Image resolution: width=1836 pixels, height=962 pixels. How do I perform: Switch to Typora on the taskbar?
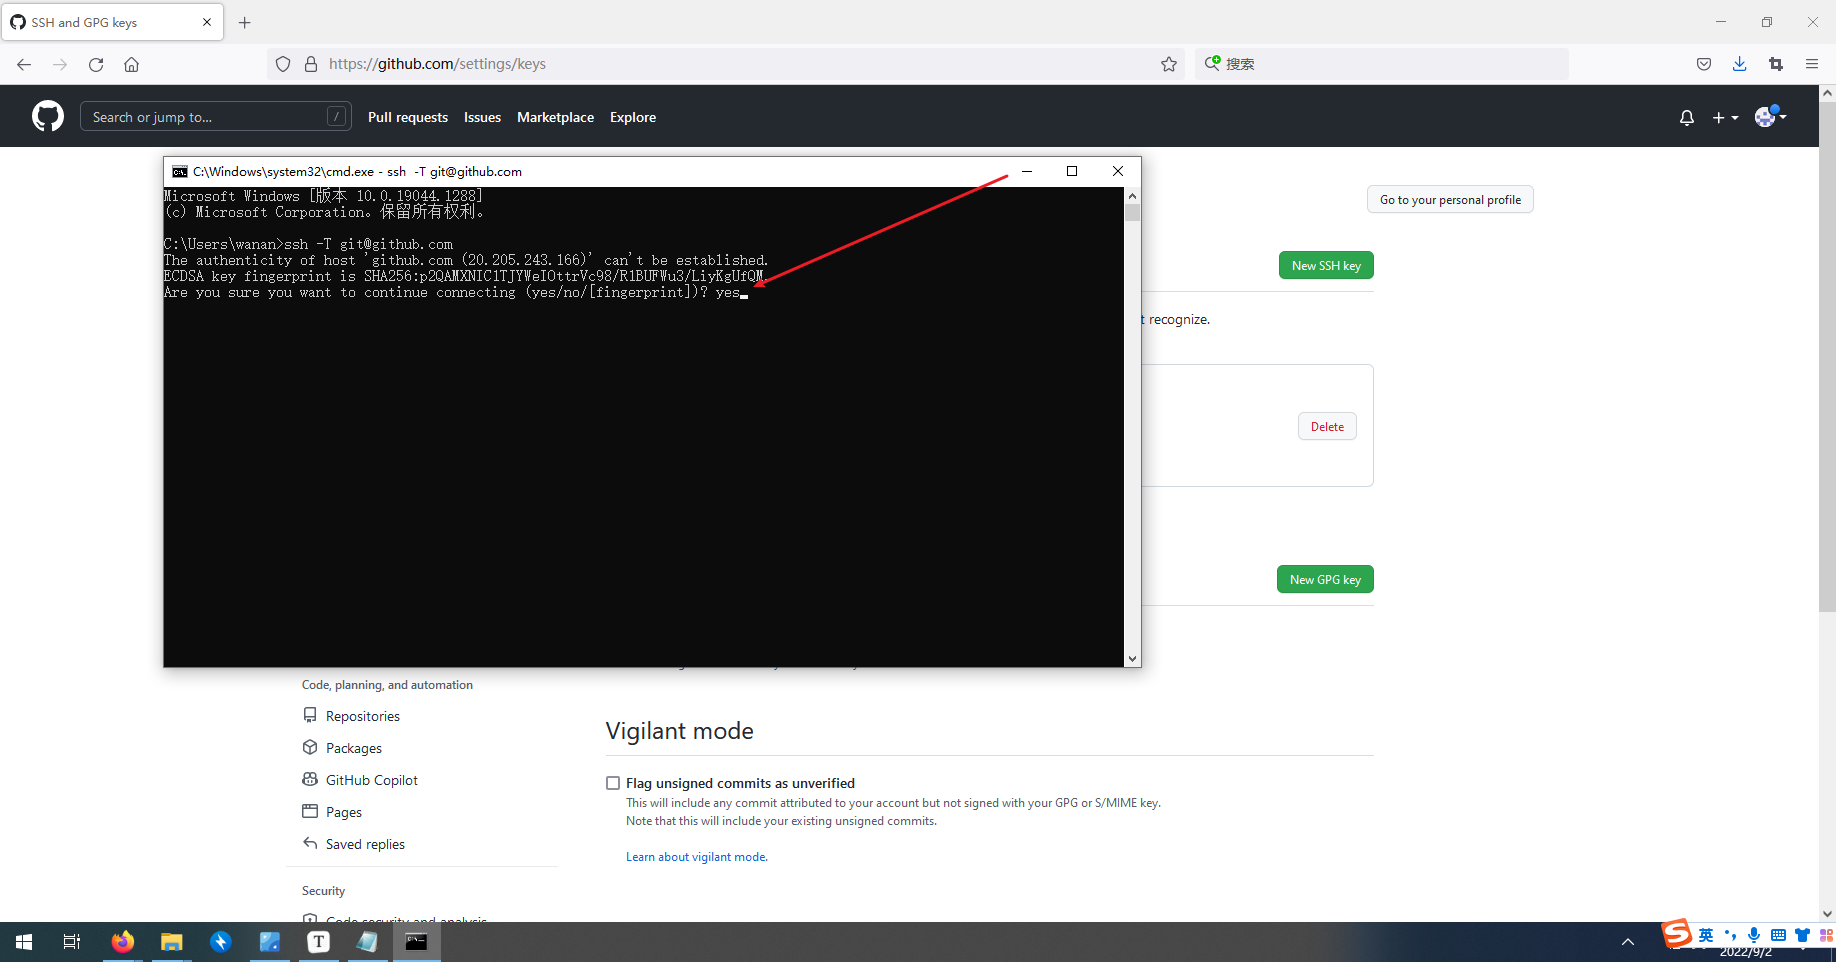click(319, 942)
